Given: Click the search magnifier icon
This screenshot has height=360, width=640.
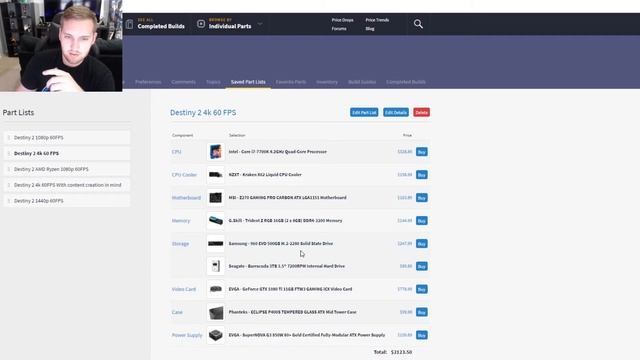Looking at the screenshot, I should point(418,24).
